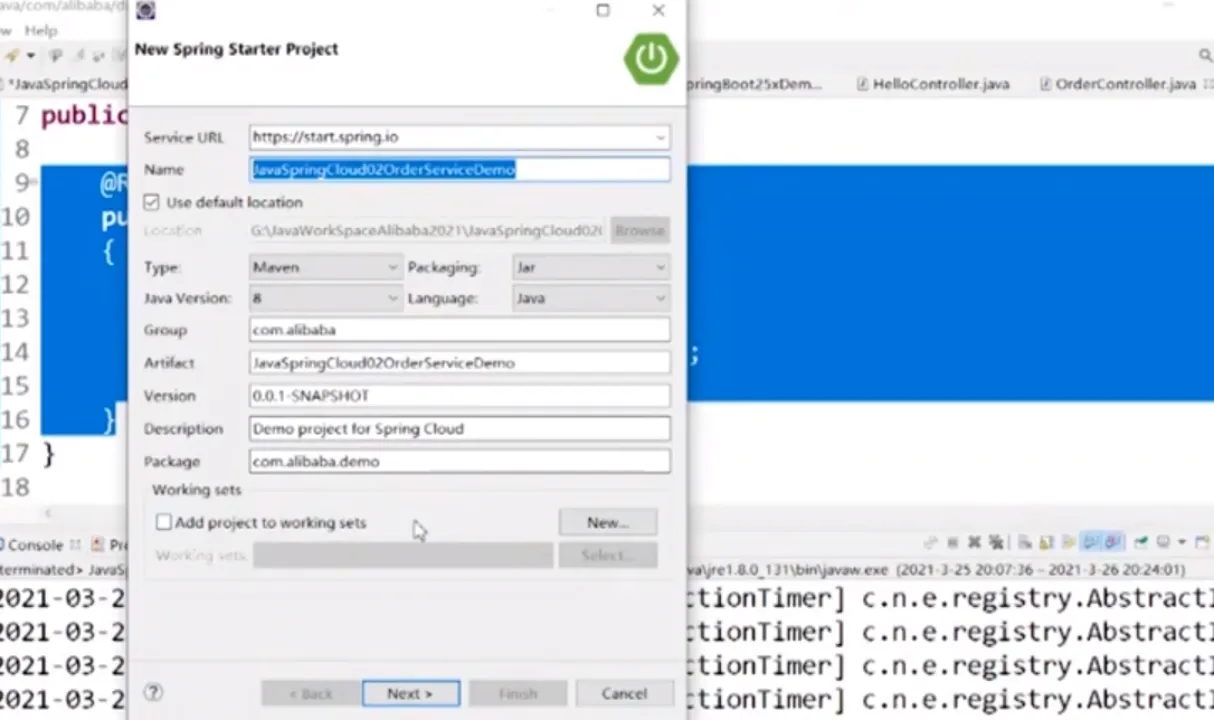Toggle Scroll Lock in the Console toolbar
This screenshot has height=720, width=1214.
(x=1045, y=542)
